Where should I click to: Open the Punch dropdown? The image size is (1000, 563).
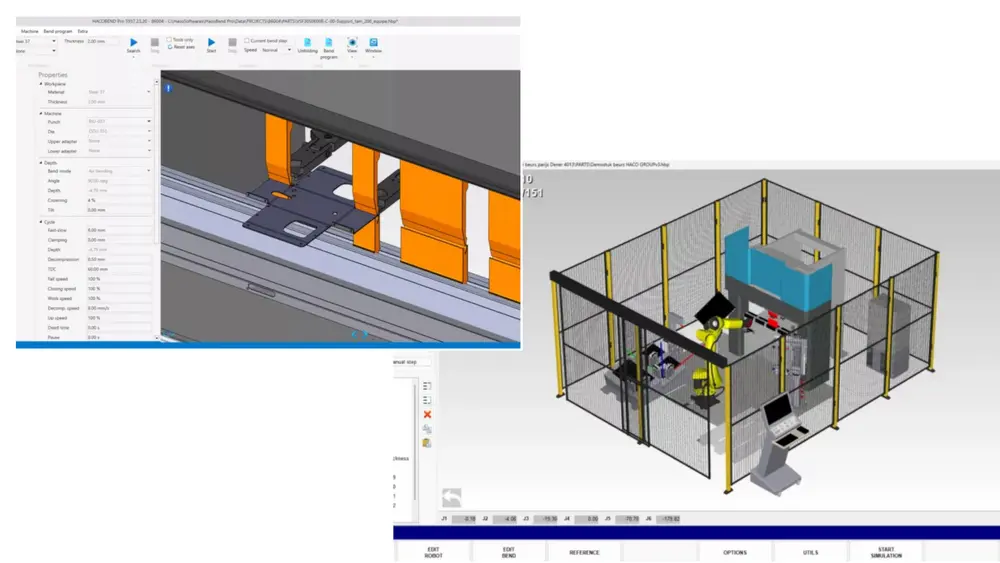pos(119,121)
